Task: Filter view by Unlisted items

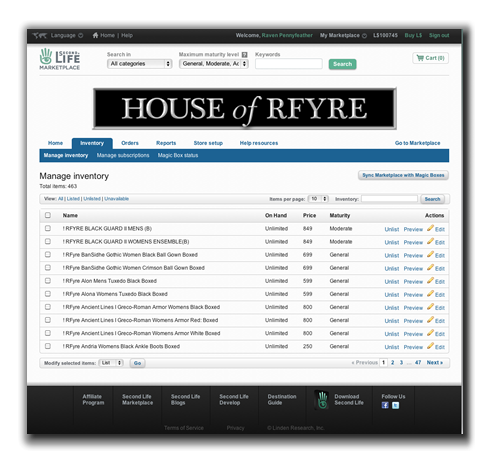Action: pyautogui.click(x=92, y=199)
